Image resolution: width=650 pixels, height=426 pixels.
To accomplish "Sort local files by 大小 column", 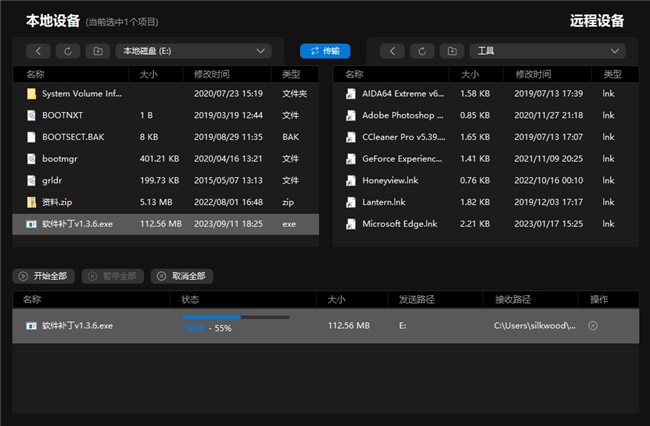I will tap(148, 74).
